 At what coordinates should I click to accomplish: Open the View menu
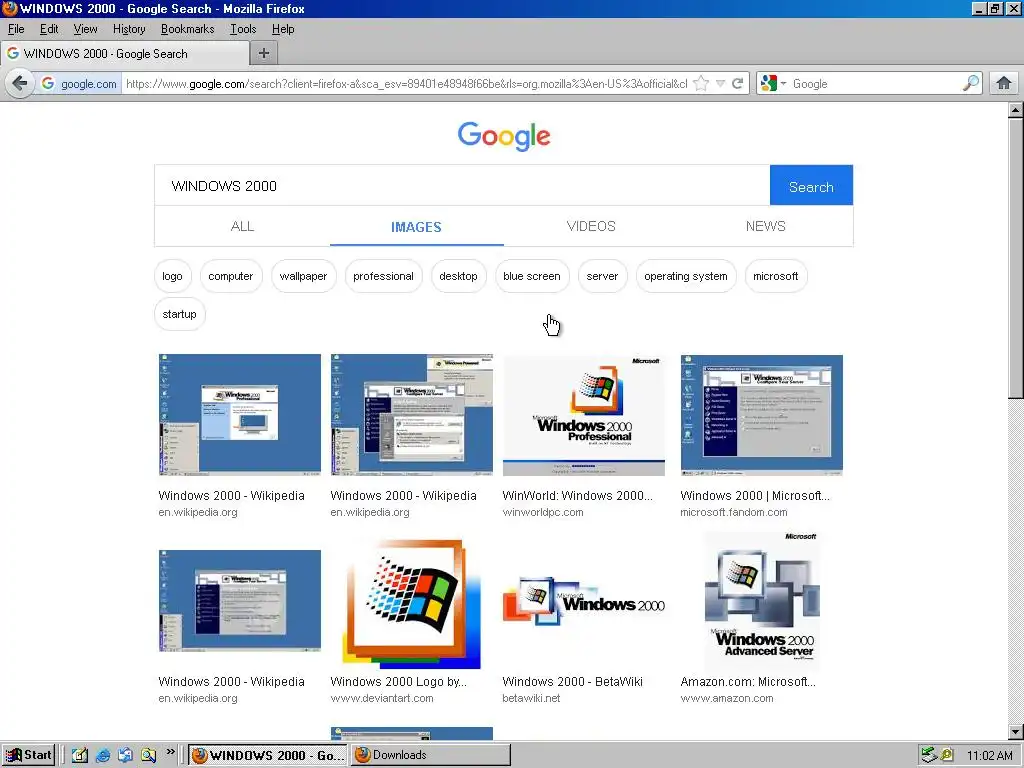85,29
